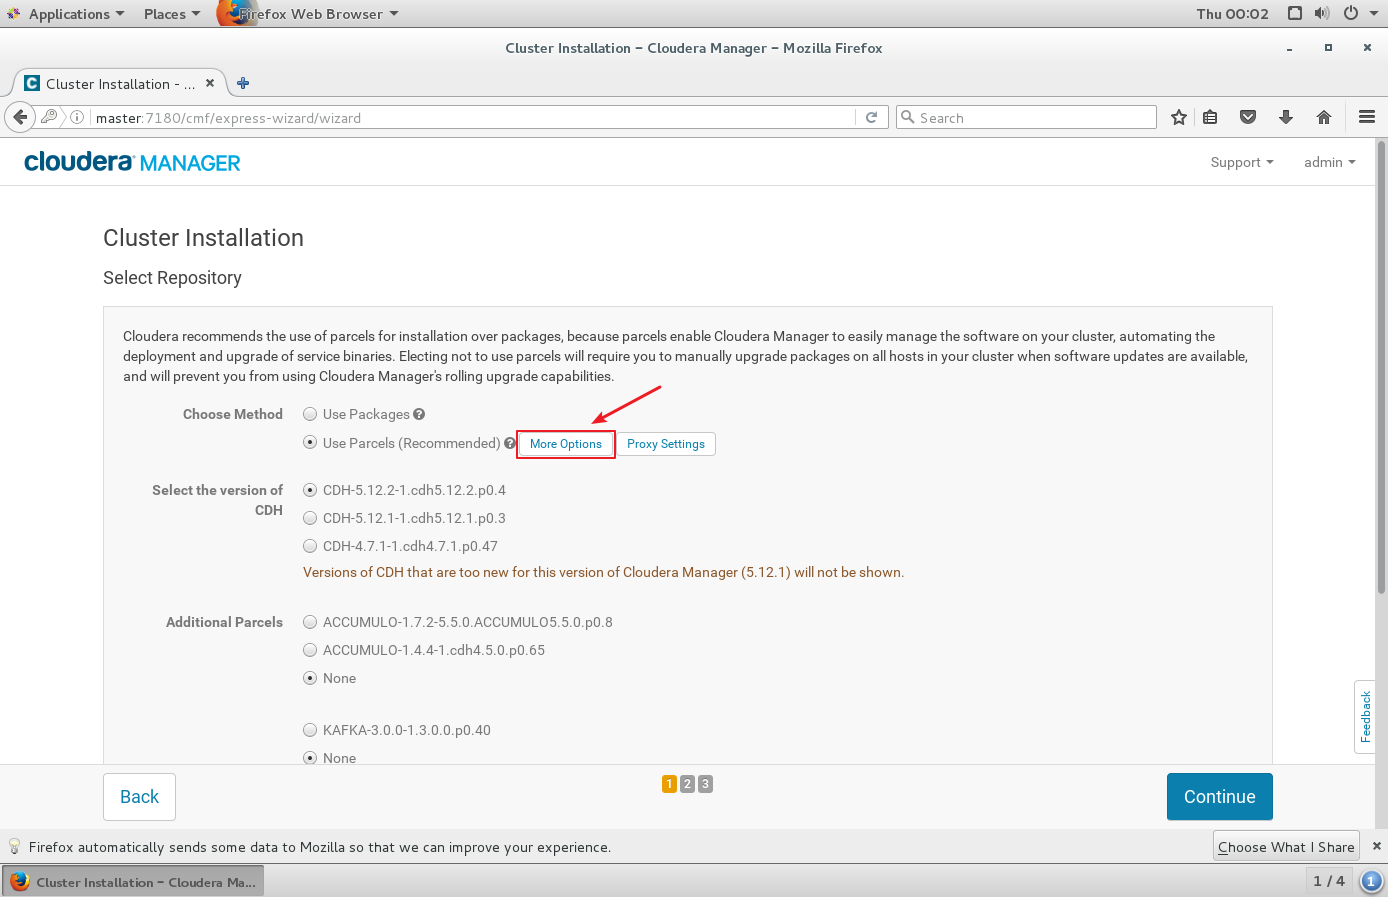Click the help icon next to Use Packages
The width and height of the screenshot is (1388, 897).
coord(419,414)
